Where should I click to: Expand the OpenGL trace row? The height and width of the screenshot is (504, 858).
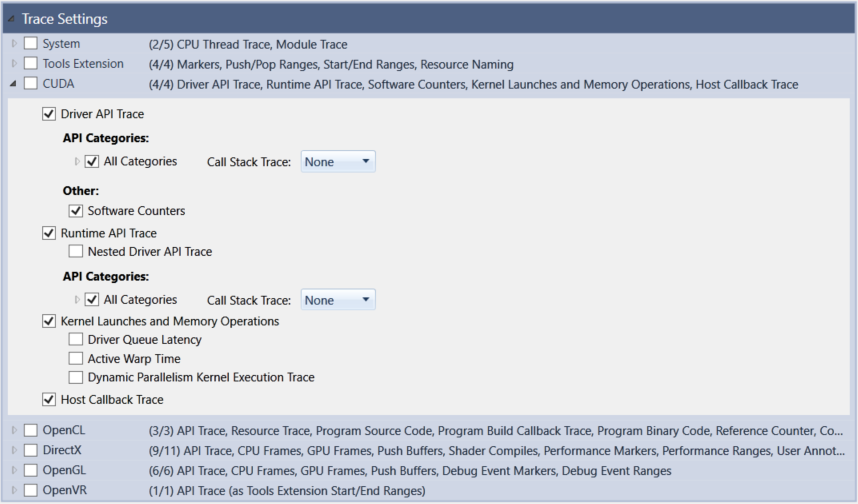click(14, 470)
